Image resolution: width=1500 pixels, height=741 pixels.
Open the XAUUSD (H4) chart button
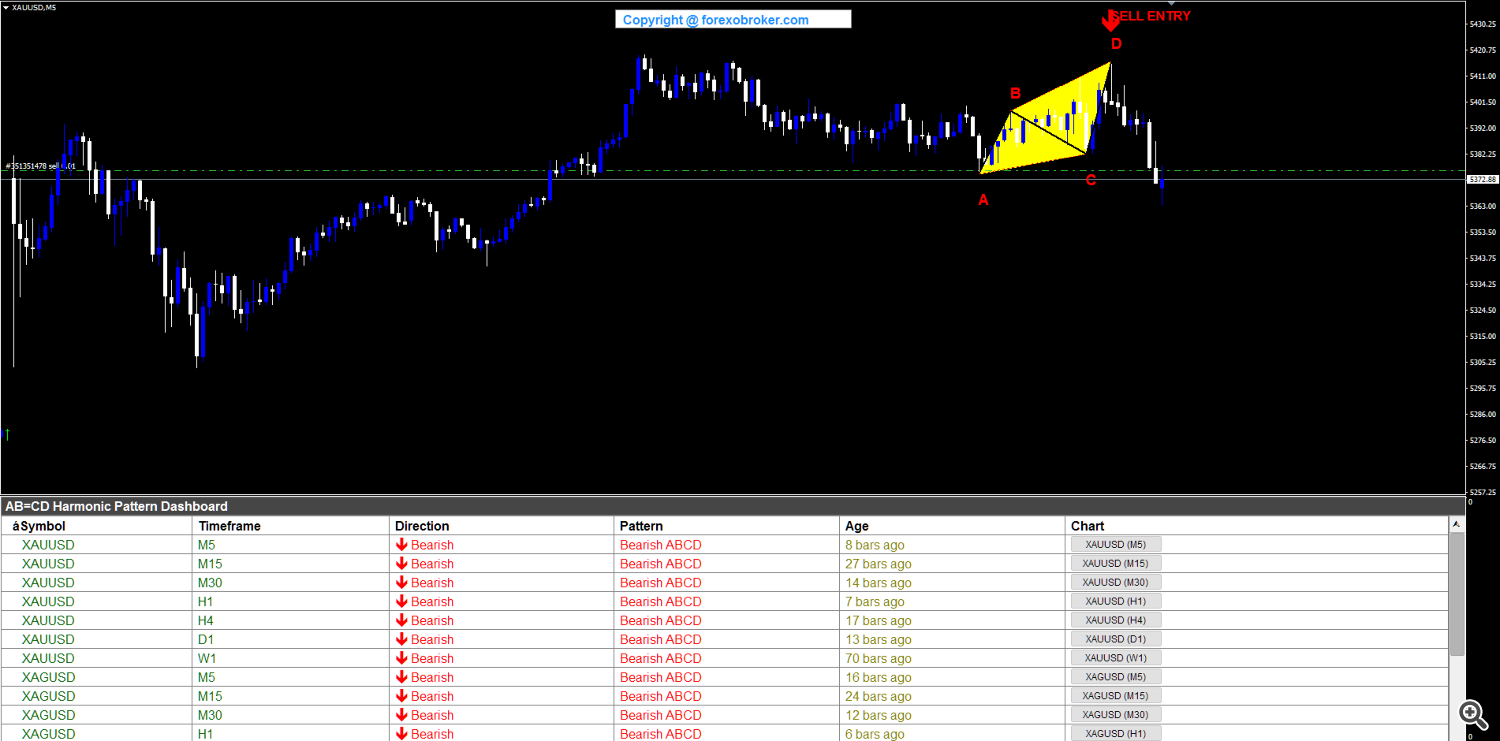pyautogui.click(x=1116, y=620)
